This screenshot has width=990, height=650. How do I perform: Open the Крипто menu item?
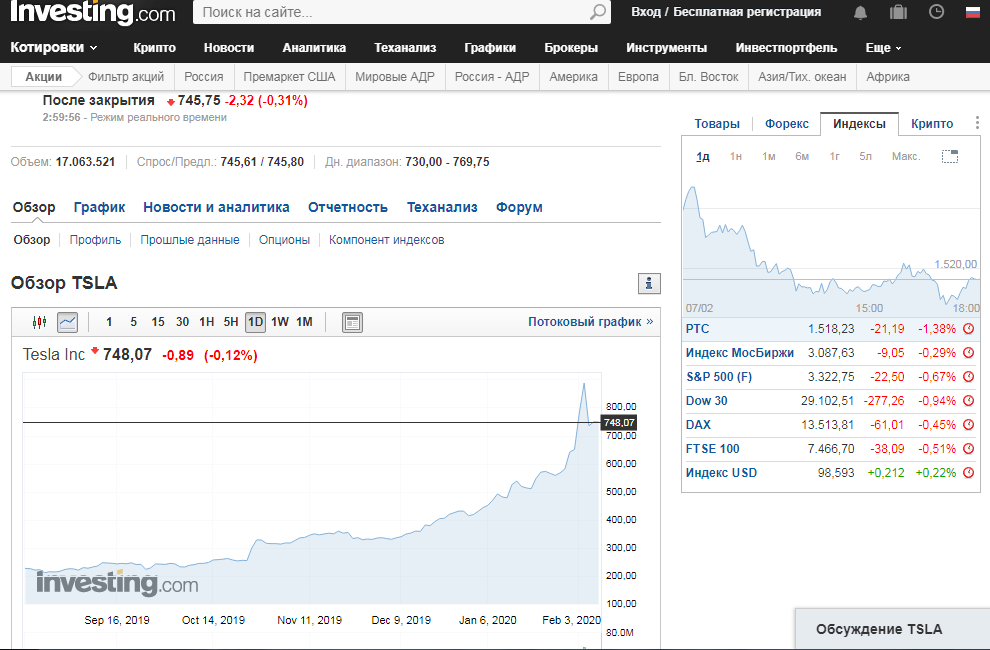point(155,48)
